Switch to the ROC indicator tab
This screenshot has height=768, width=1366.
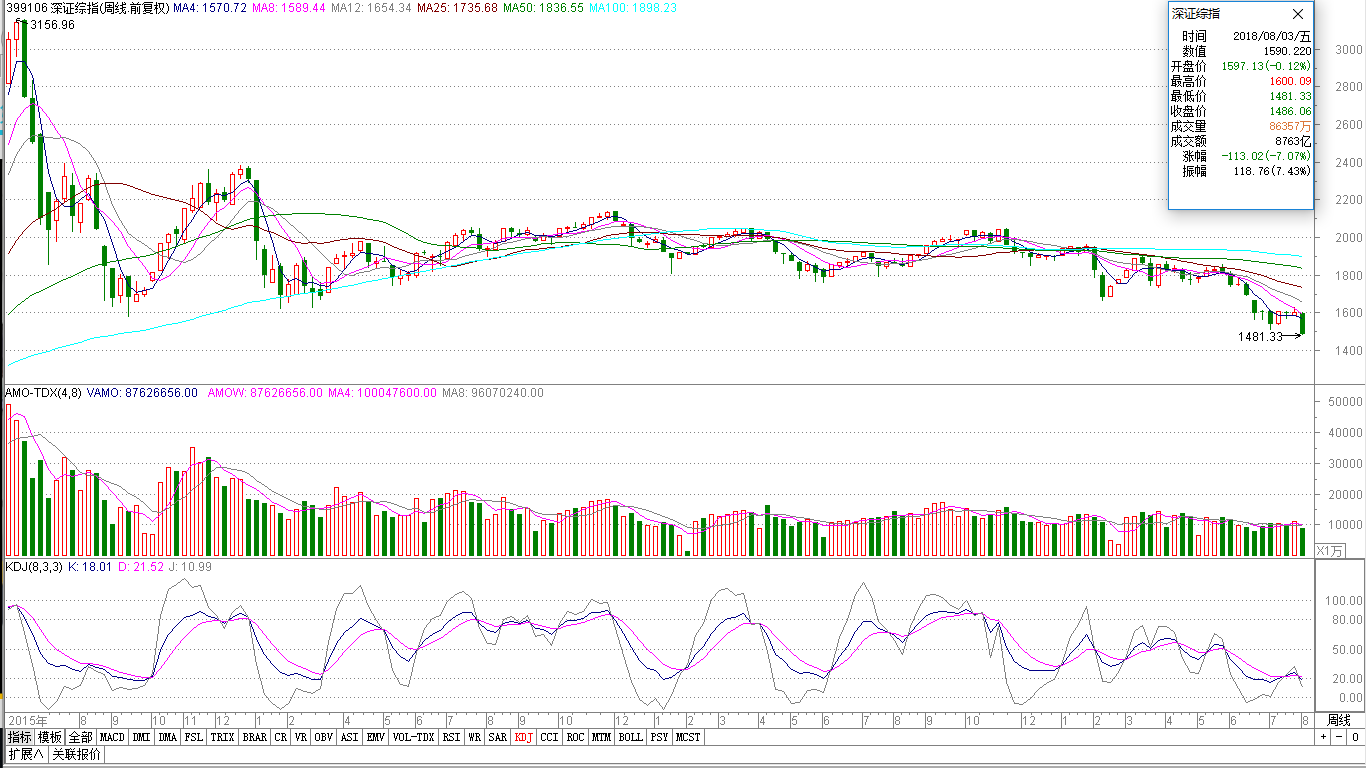click(575, 737)
